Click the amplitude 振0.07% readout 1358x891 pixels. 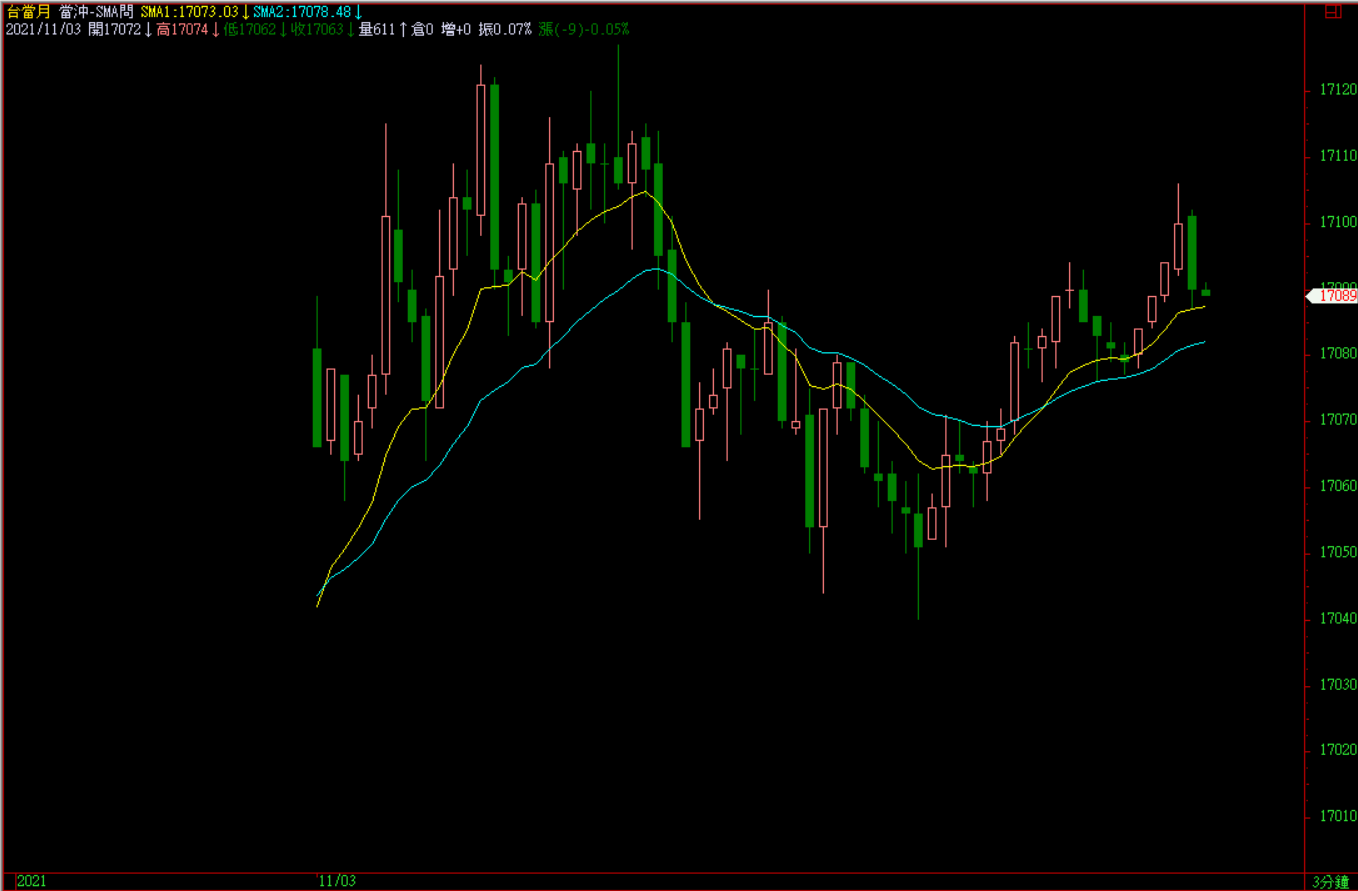(505, 29)
